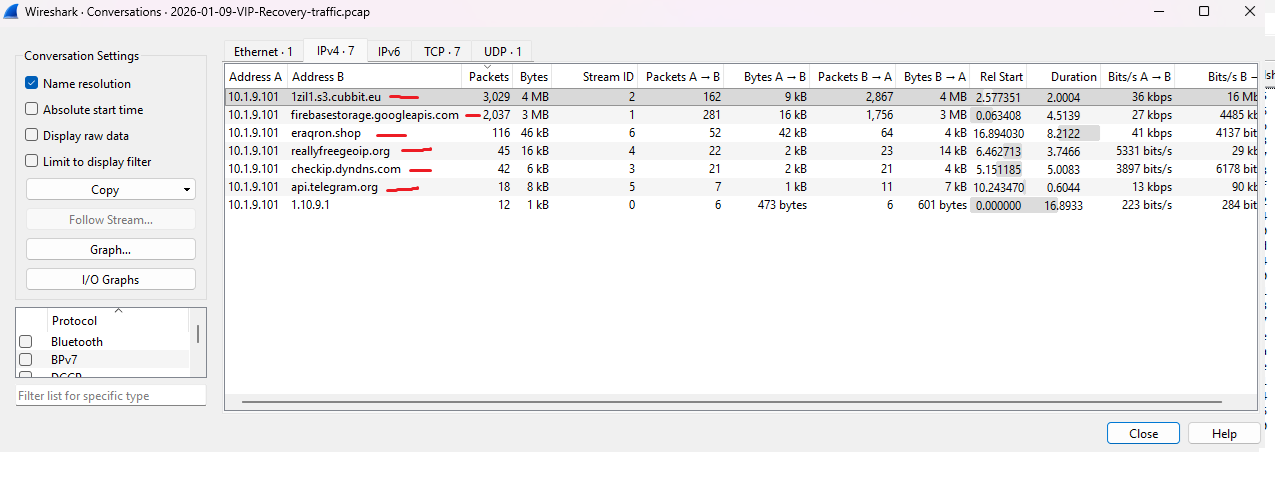The image size is (1275, 480).
Task: Focus the Filter list for specific type field
Action: 111,396
